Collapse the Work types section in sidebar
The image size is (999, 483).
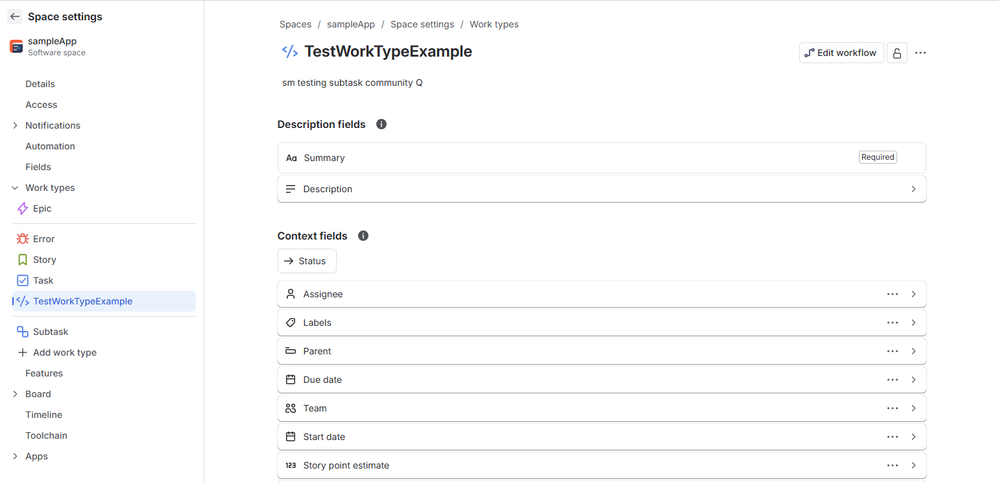15,188
